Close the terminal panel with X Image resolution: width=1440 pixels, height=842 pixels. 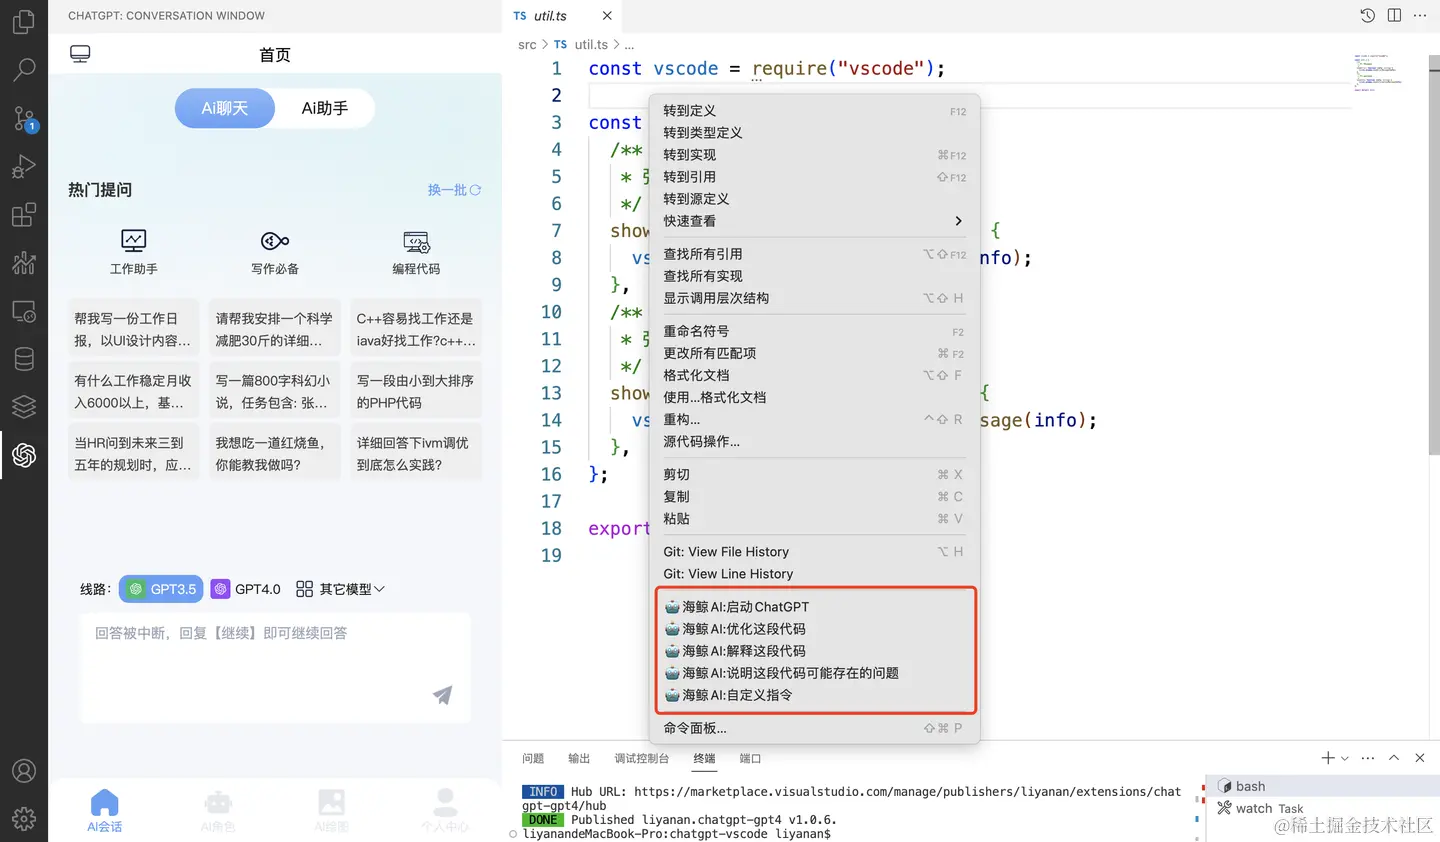[x=1420, y=758]
